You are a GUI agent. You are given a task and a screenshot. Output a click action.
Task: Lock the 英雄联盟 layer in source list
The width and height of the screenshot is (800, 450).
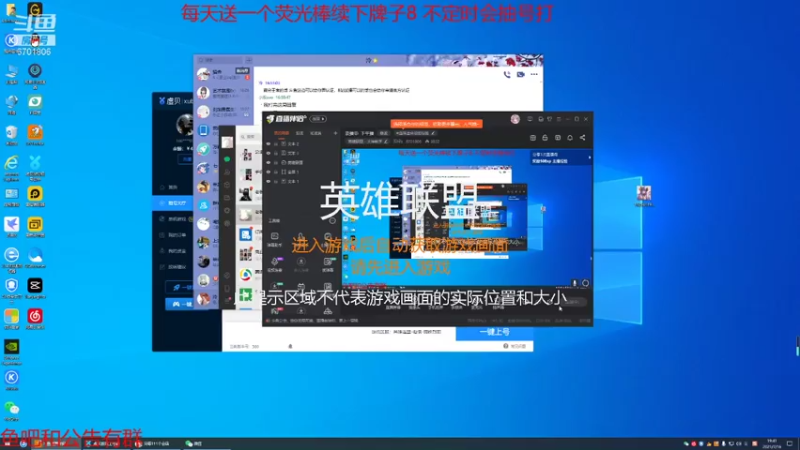tap(276, 162)
